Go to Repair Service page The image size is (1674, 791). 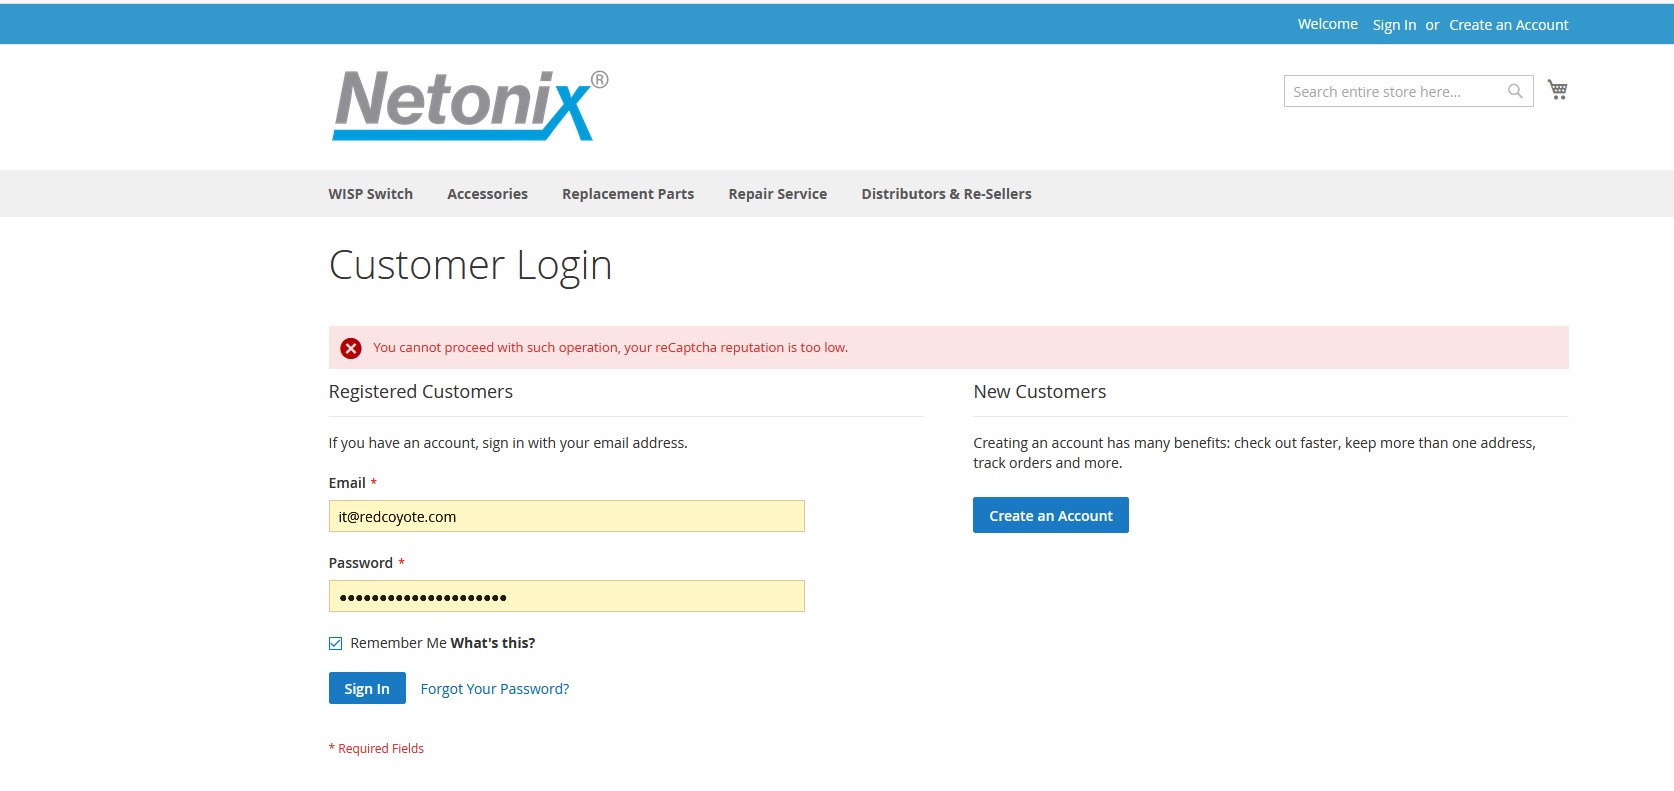point(778,194)
